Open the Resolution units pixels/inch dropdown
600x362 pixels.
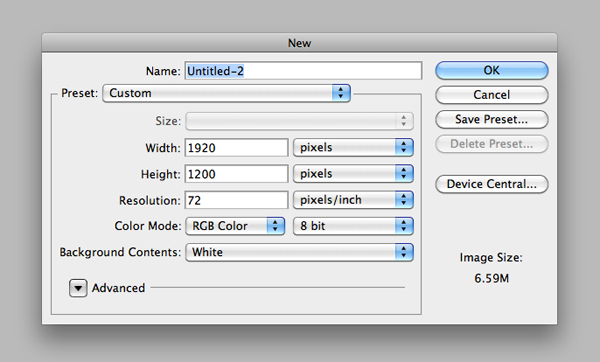pos(353,200)
